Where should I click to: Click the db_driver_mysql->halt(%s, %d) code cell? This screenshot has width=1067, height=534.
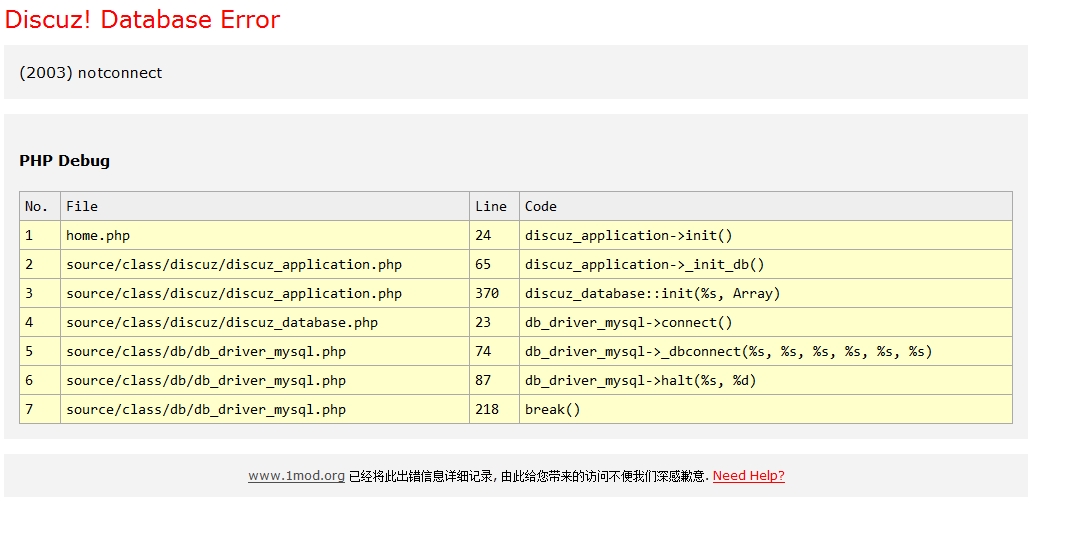(x=640, y=380)
